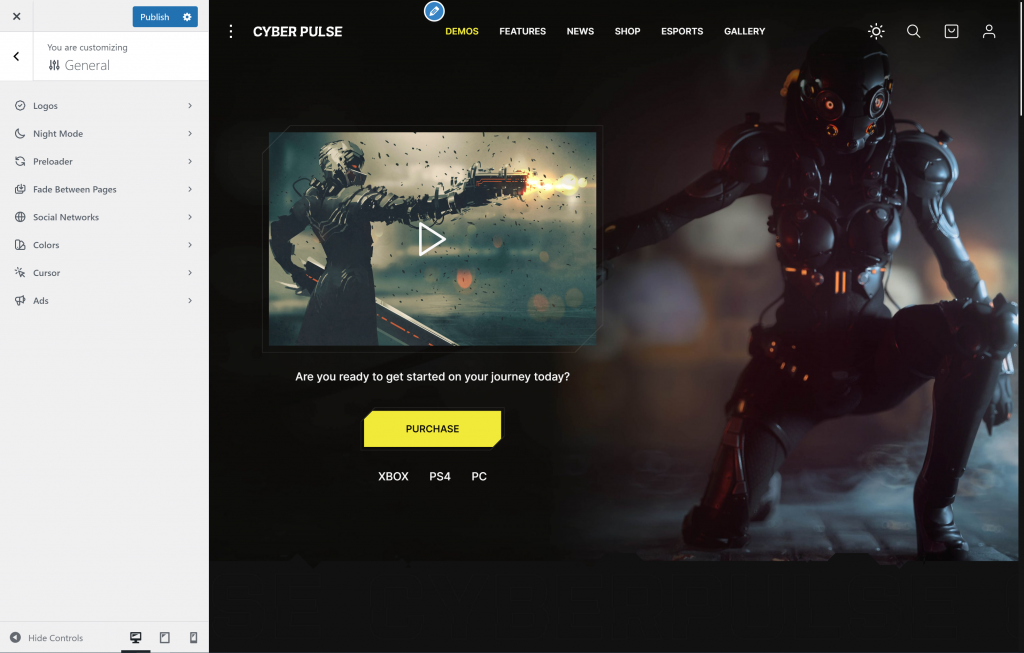Viewport: 1024px width, 653px height.
Task: Open the GALLERY menu item
Action: click(x=744, y=31)
